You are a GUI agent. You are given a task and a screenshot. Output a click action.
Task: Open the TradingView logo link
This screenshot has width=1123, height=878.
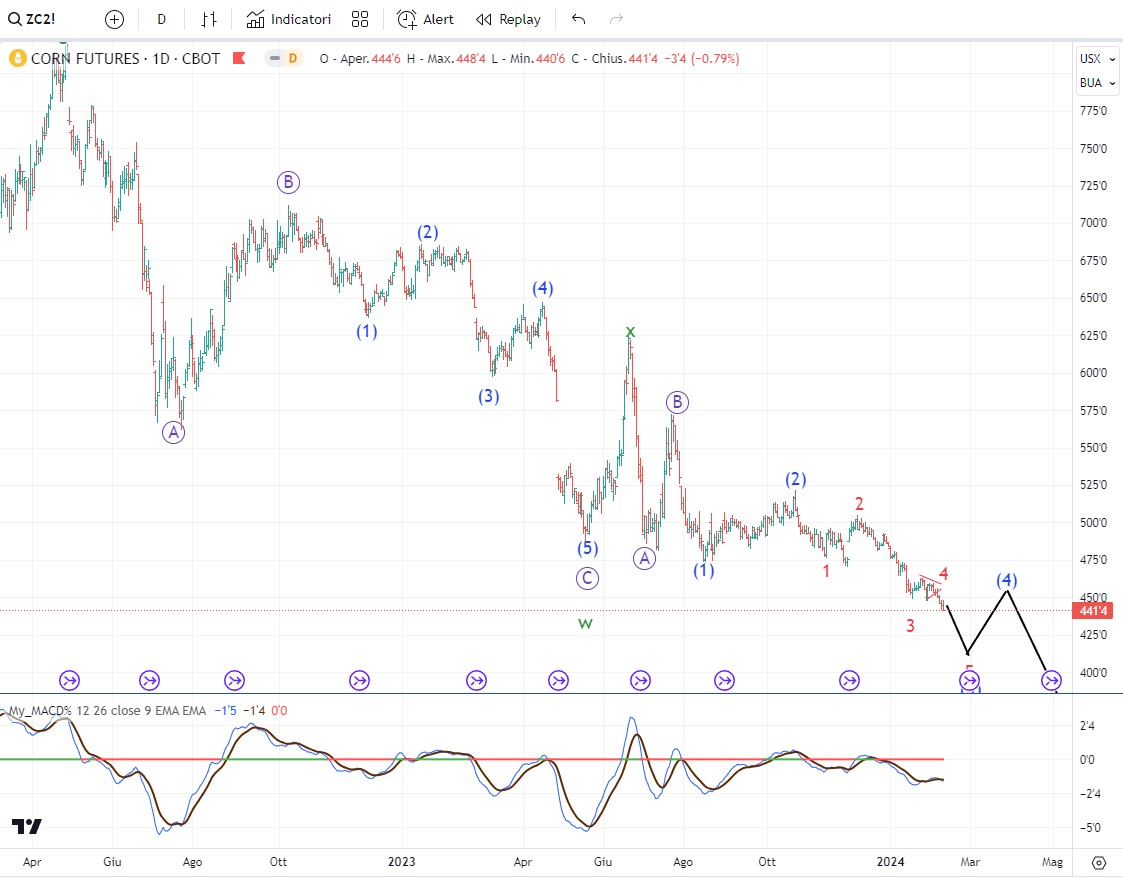[x=26, y=826]
